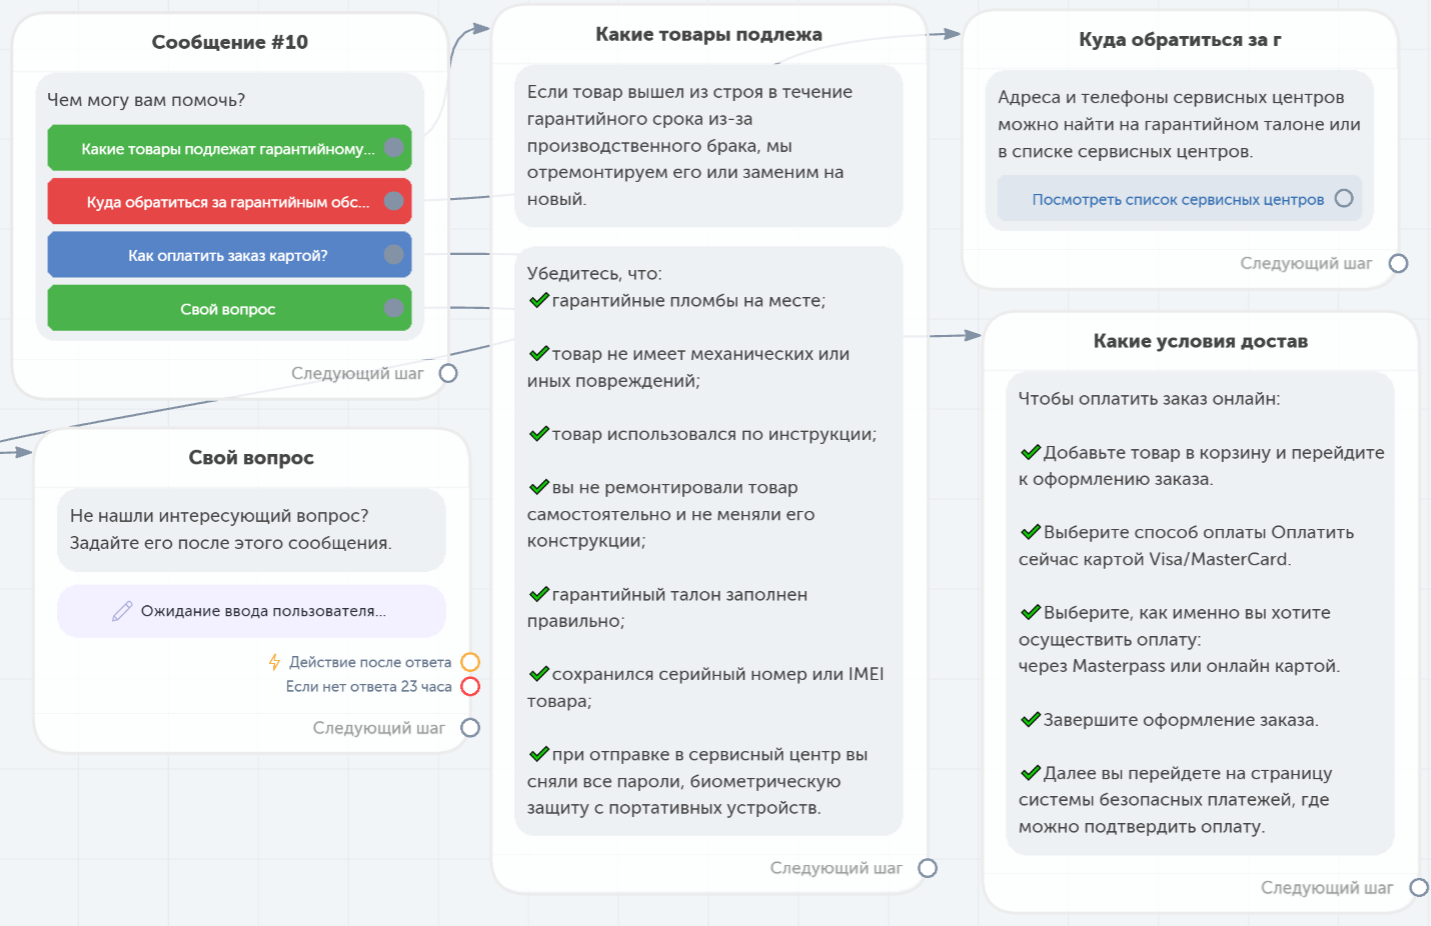Select the 'Ожидание ввода пользователя...' element
The image size is (1431, 926).
tap(251, 611)
